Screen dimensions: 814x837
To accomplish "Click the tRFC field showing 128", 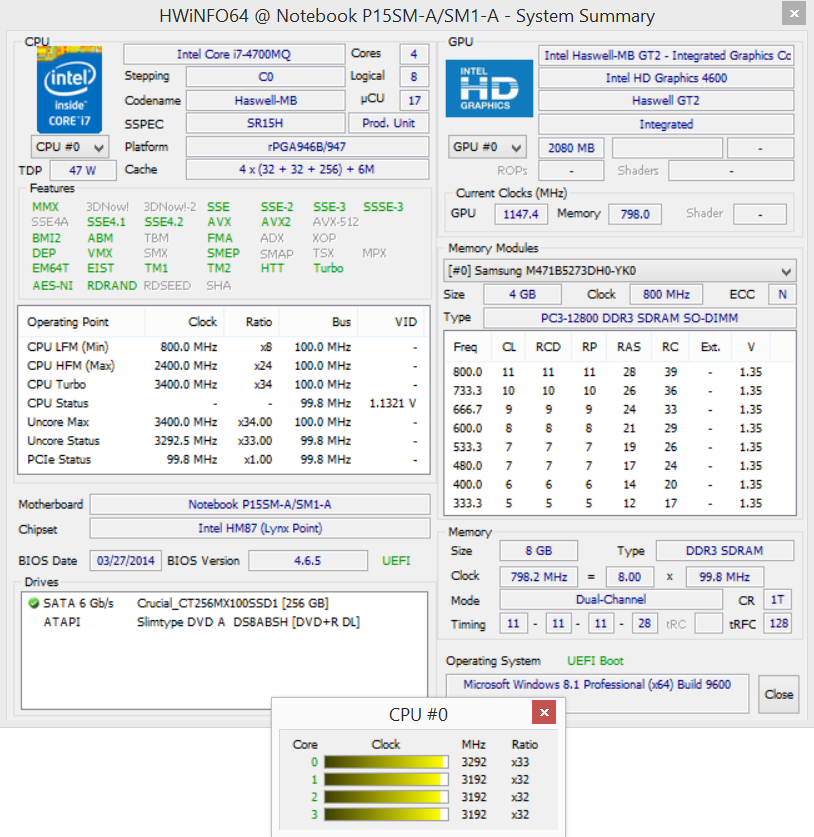I will click(778, 623).
